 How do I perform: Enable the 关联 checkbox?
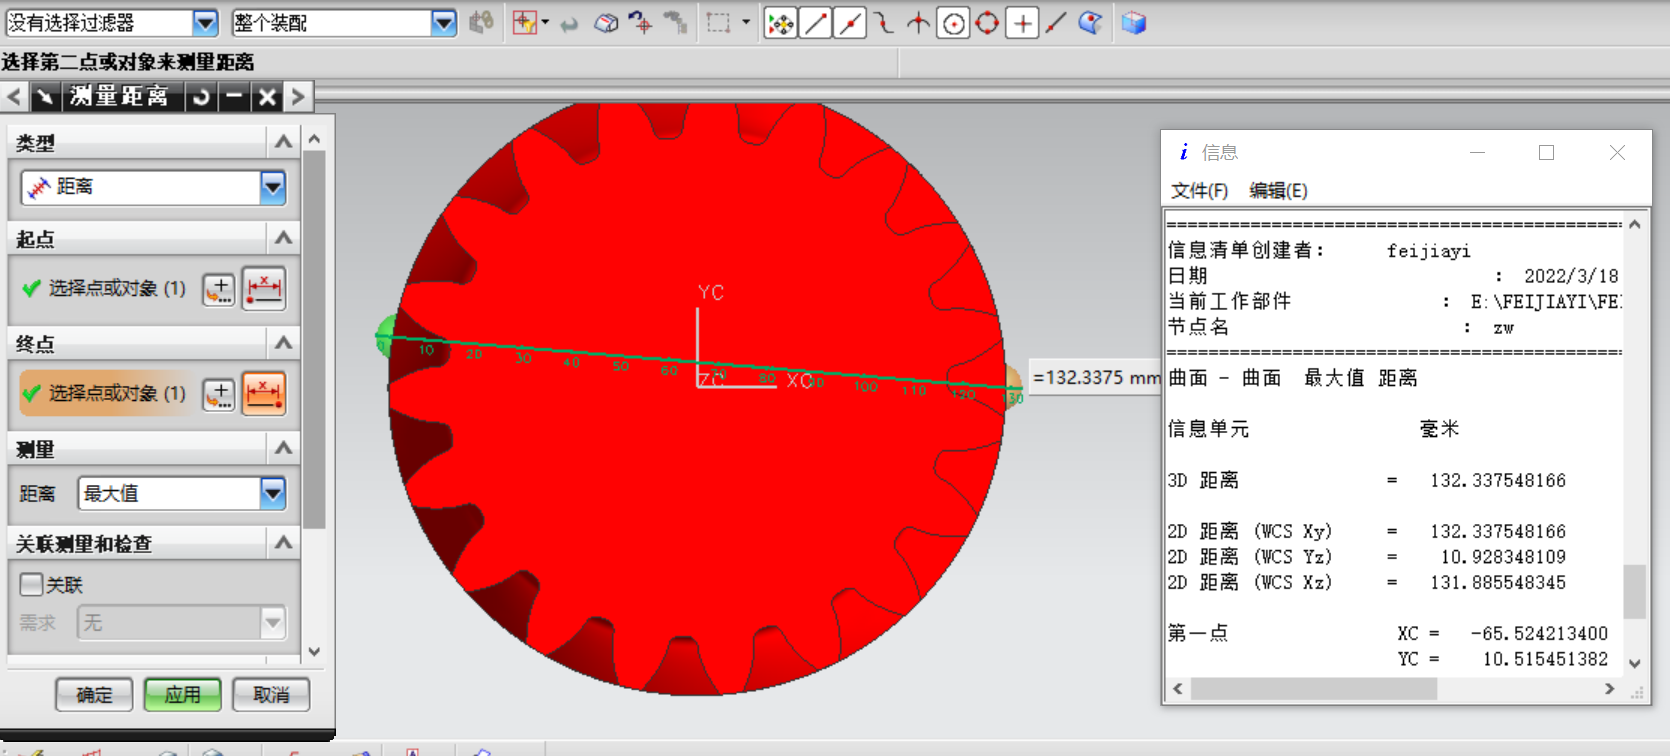32,584
